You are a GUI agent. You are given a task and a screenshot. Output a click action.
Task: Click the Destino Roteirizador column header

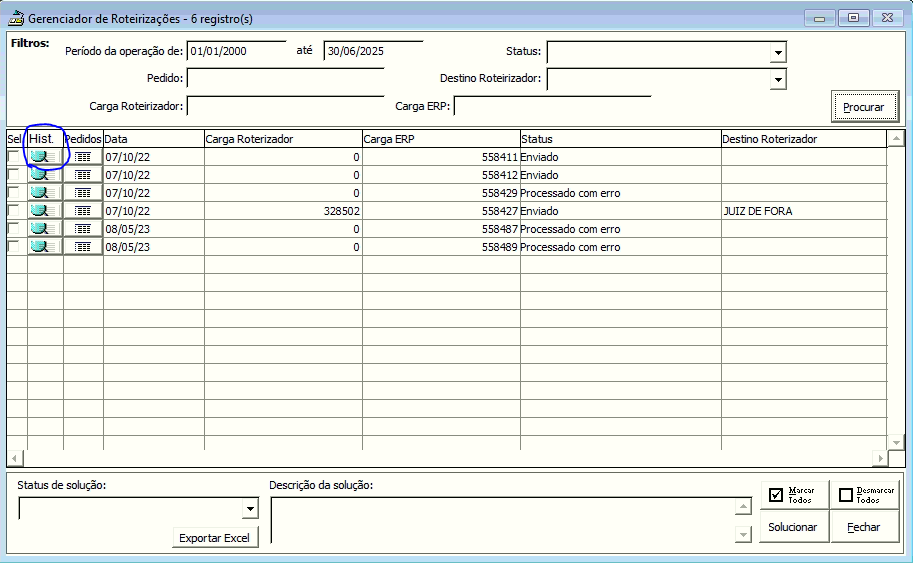[804, 139]
